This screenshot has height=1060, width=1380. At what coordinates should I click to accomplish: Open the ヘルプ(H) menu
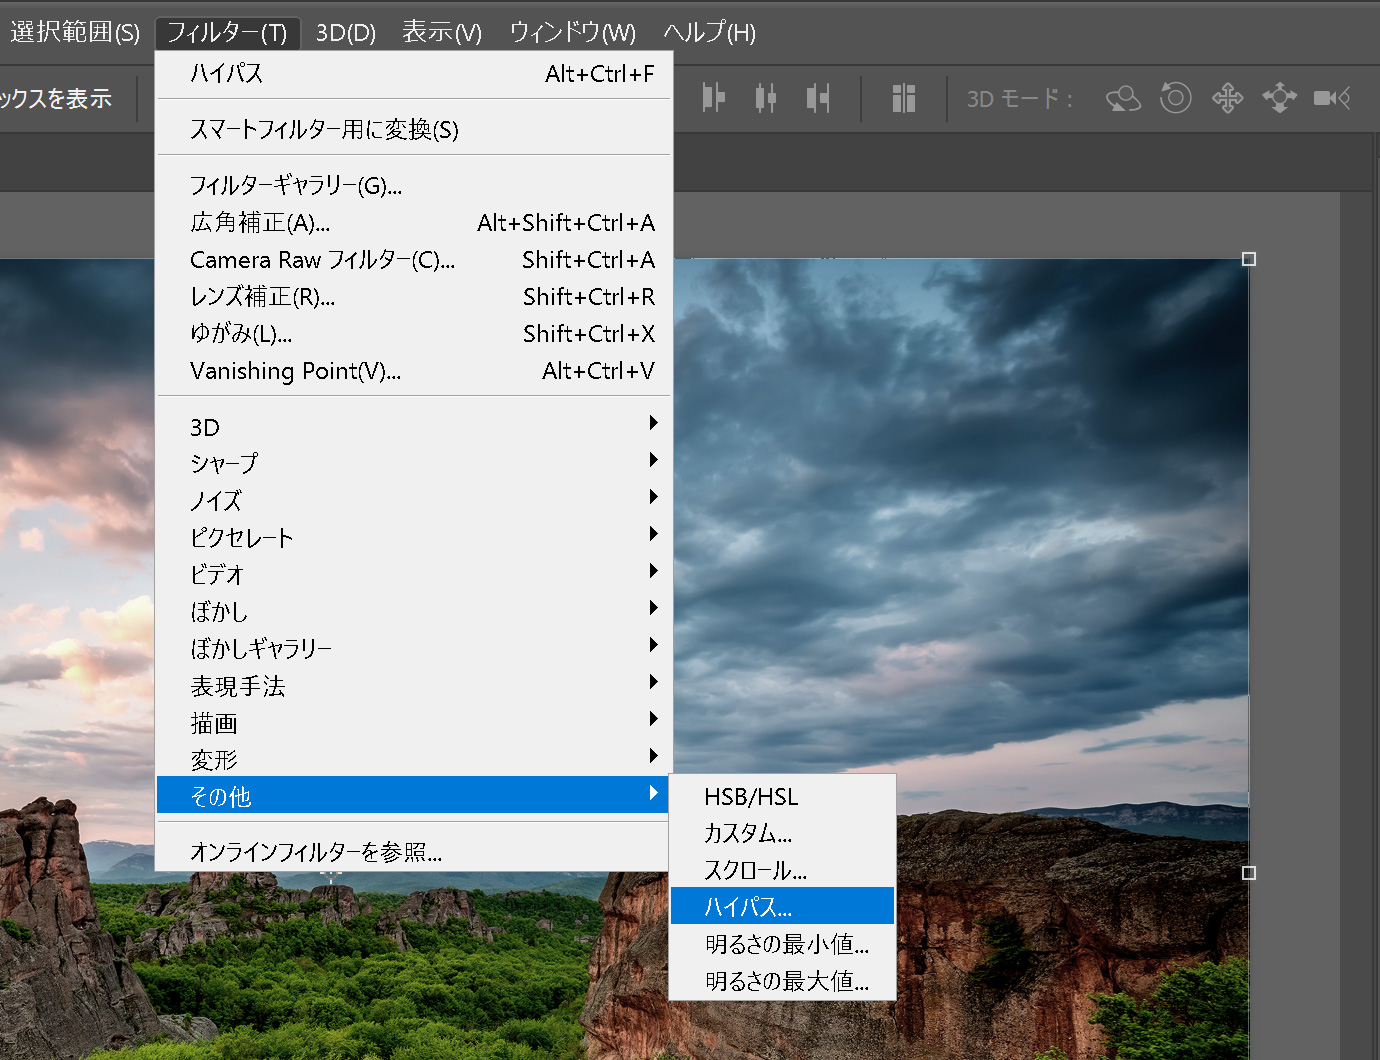click(709, 33)
